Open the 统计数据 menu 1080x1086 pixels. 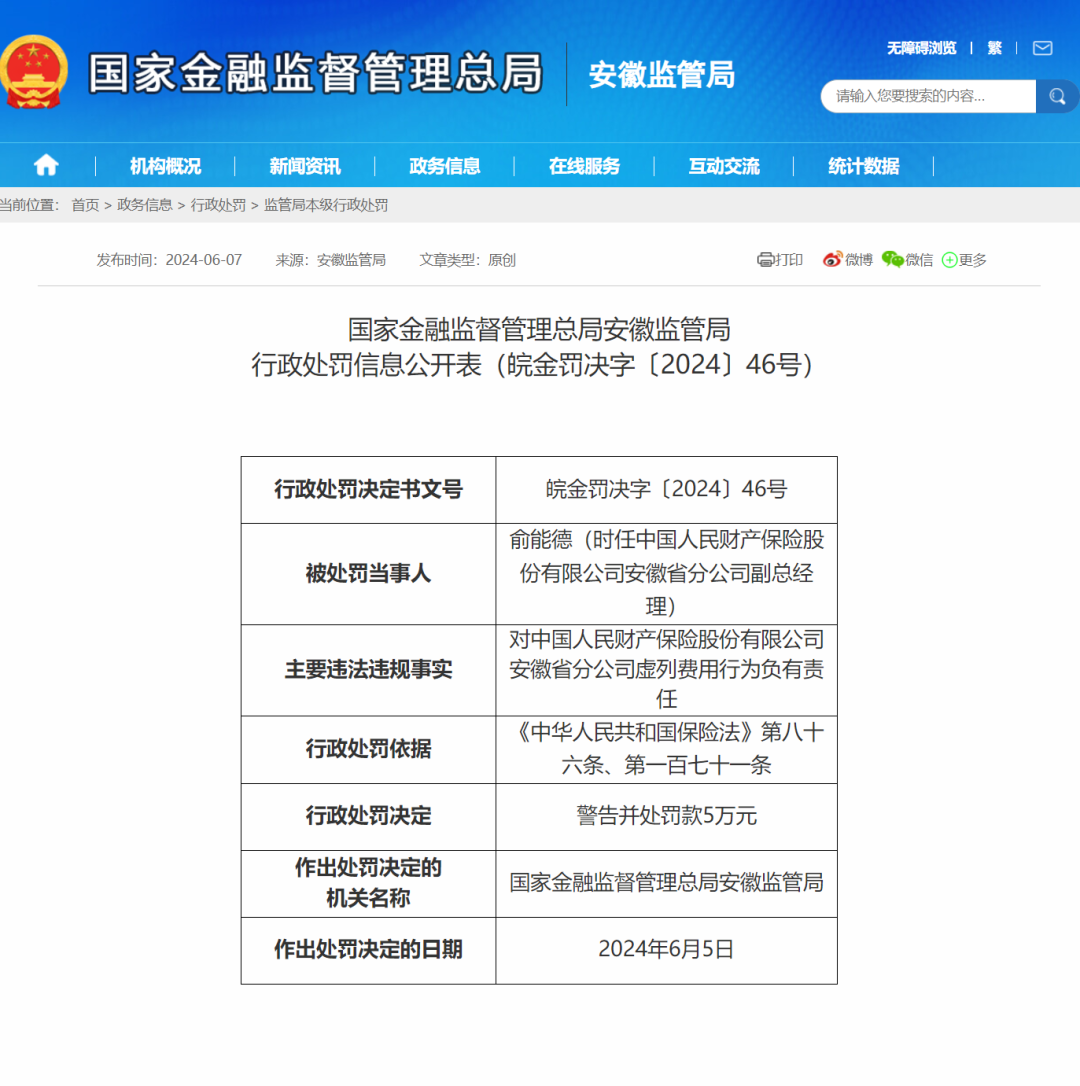point(864,166)
